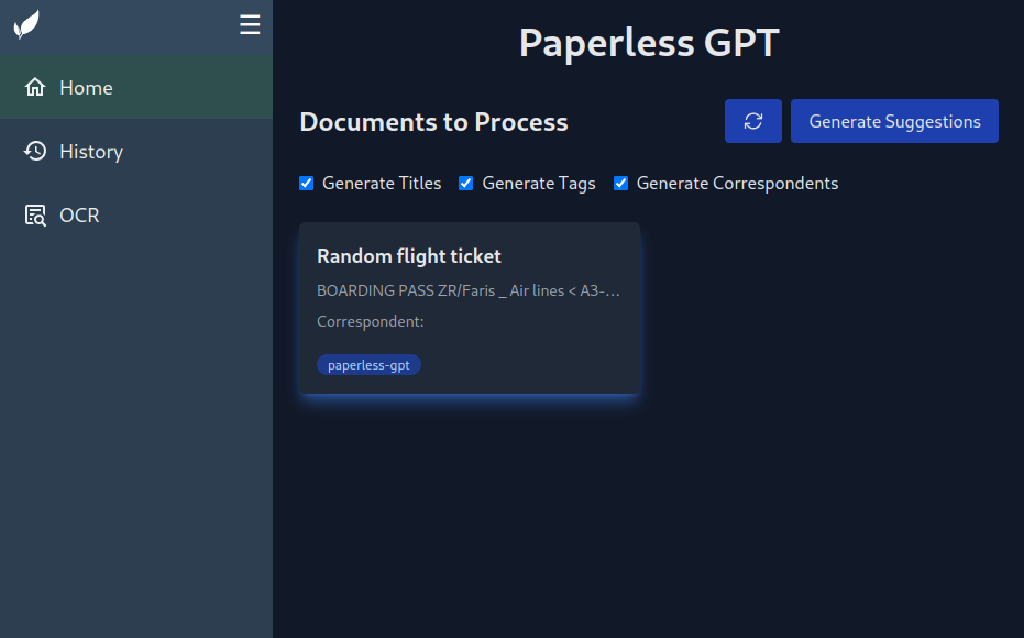Click the Paperless GPT leaf logo
The image size is (1024, 638).
pos(26,24)
